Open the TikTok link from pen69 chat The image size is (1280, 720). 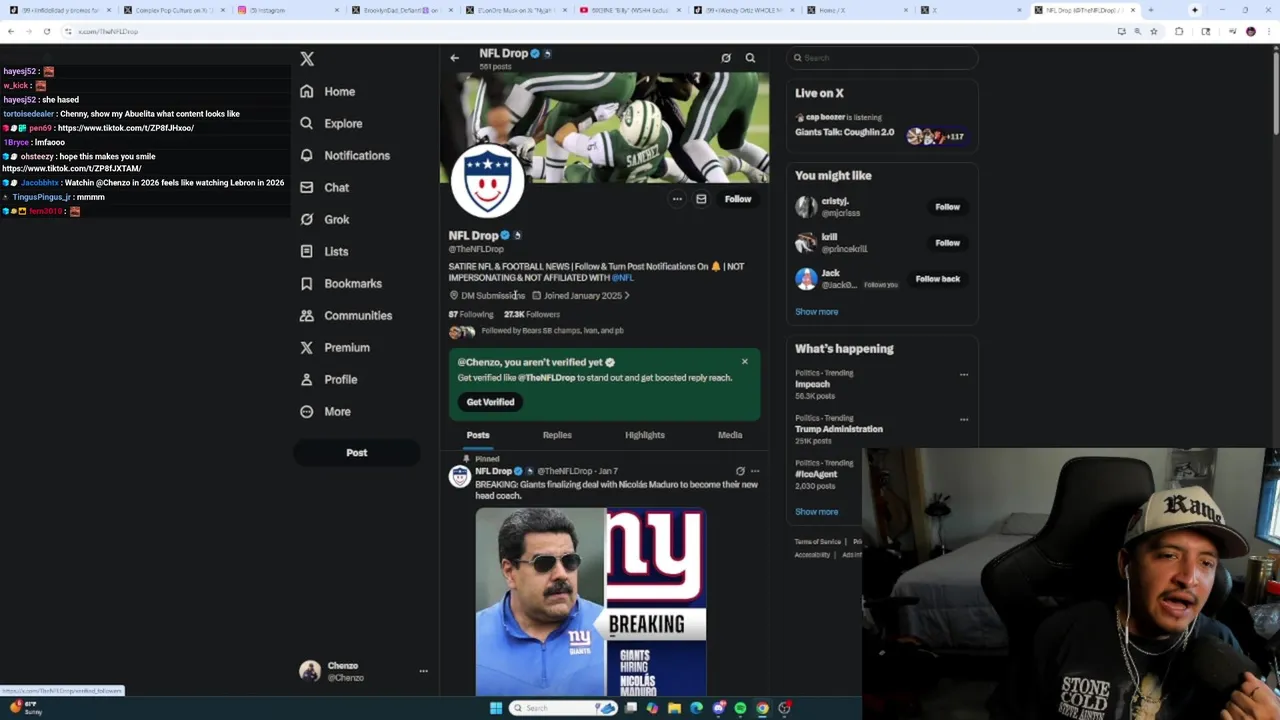click(x=126, y=128)
